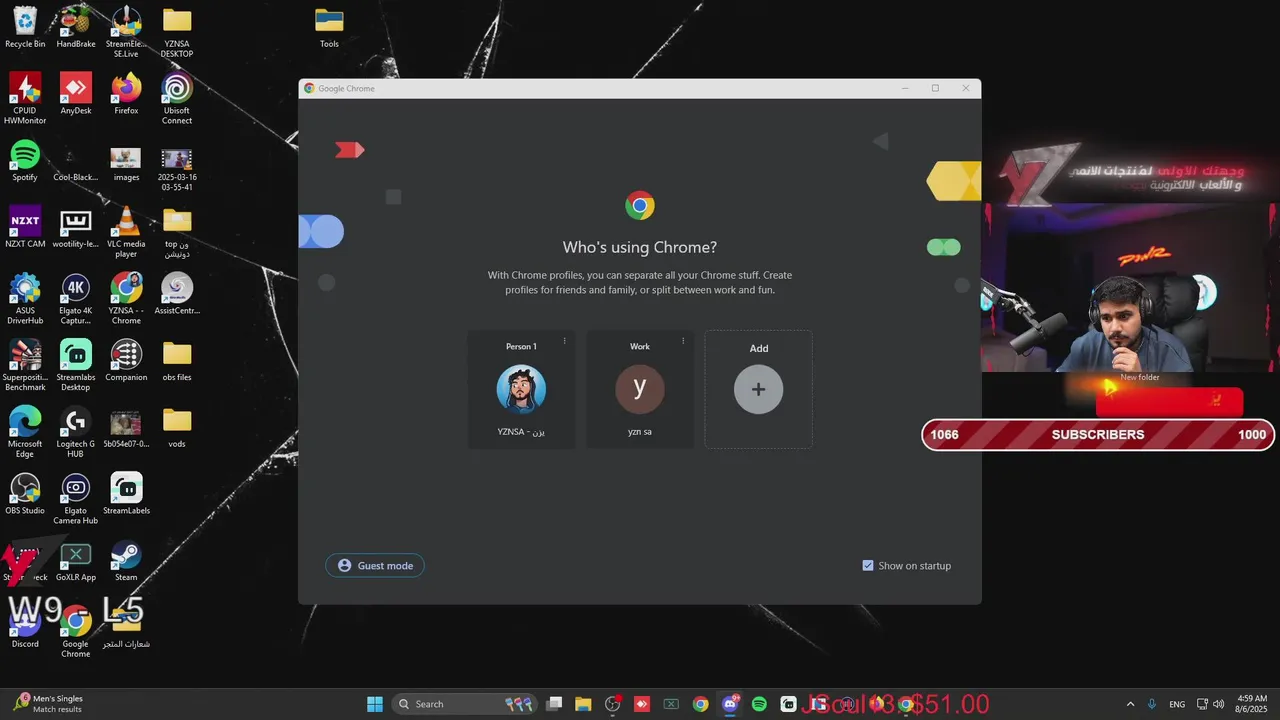Open Task View on taskbar
Screen dimensions: 1280x720
[x=554, y=704]
